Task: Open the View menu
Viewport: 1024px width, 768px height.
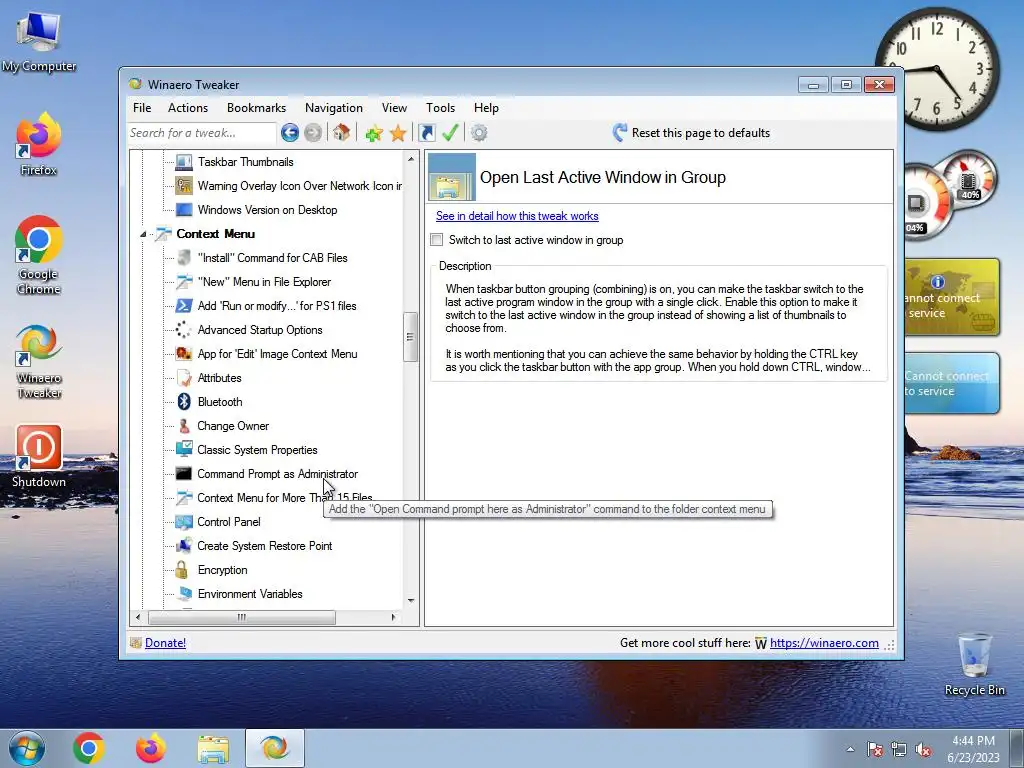Action: (394, 108)
